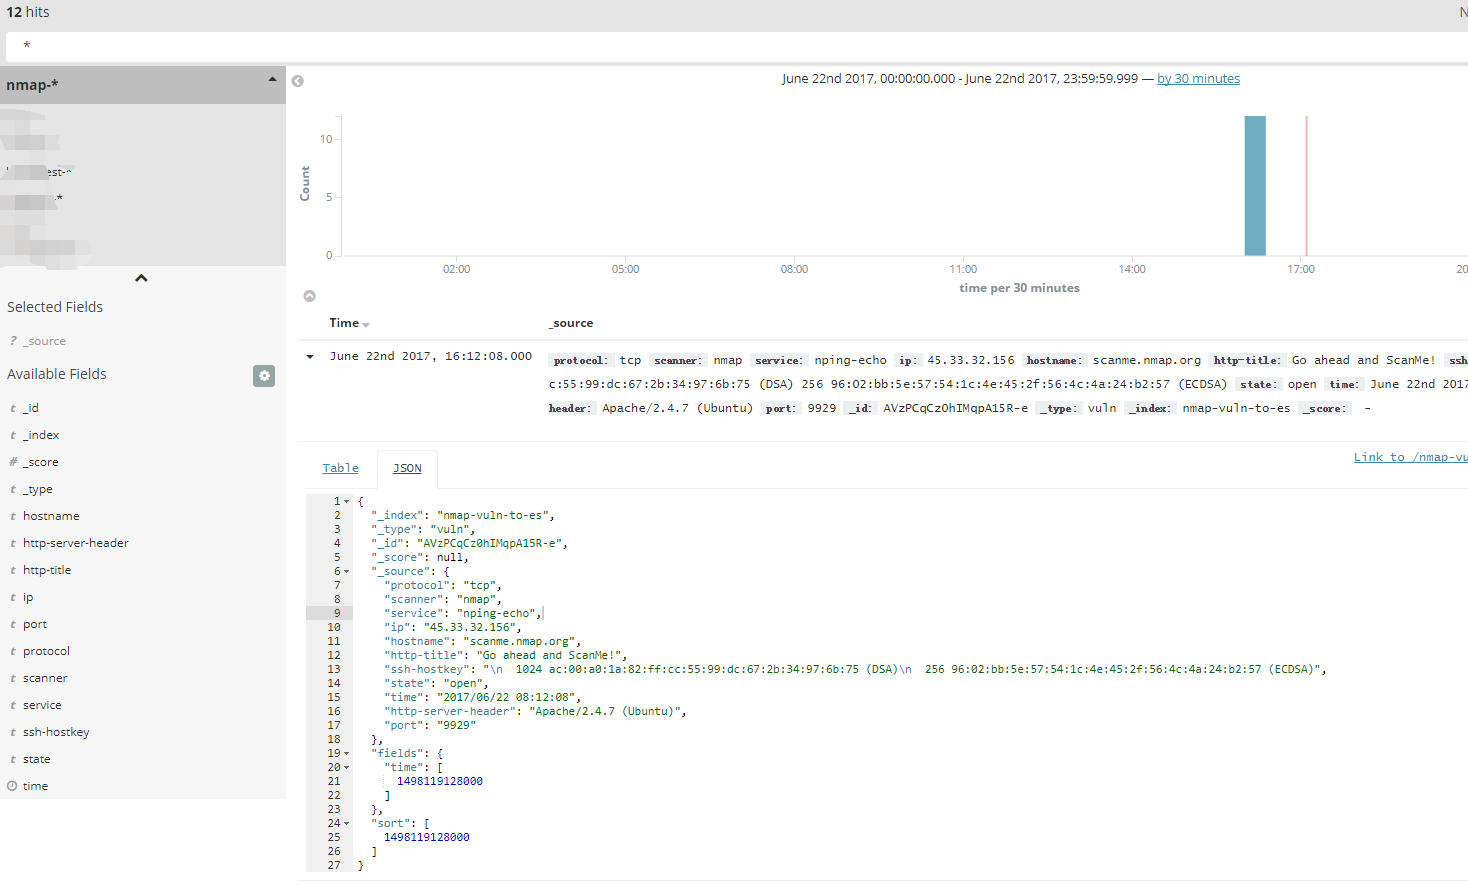Click the "nping-echo" service value in JSON
This screenshot has width=1468, height=886.
pyautogui.click(x=497, y=613)
